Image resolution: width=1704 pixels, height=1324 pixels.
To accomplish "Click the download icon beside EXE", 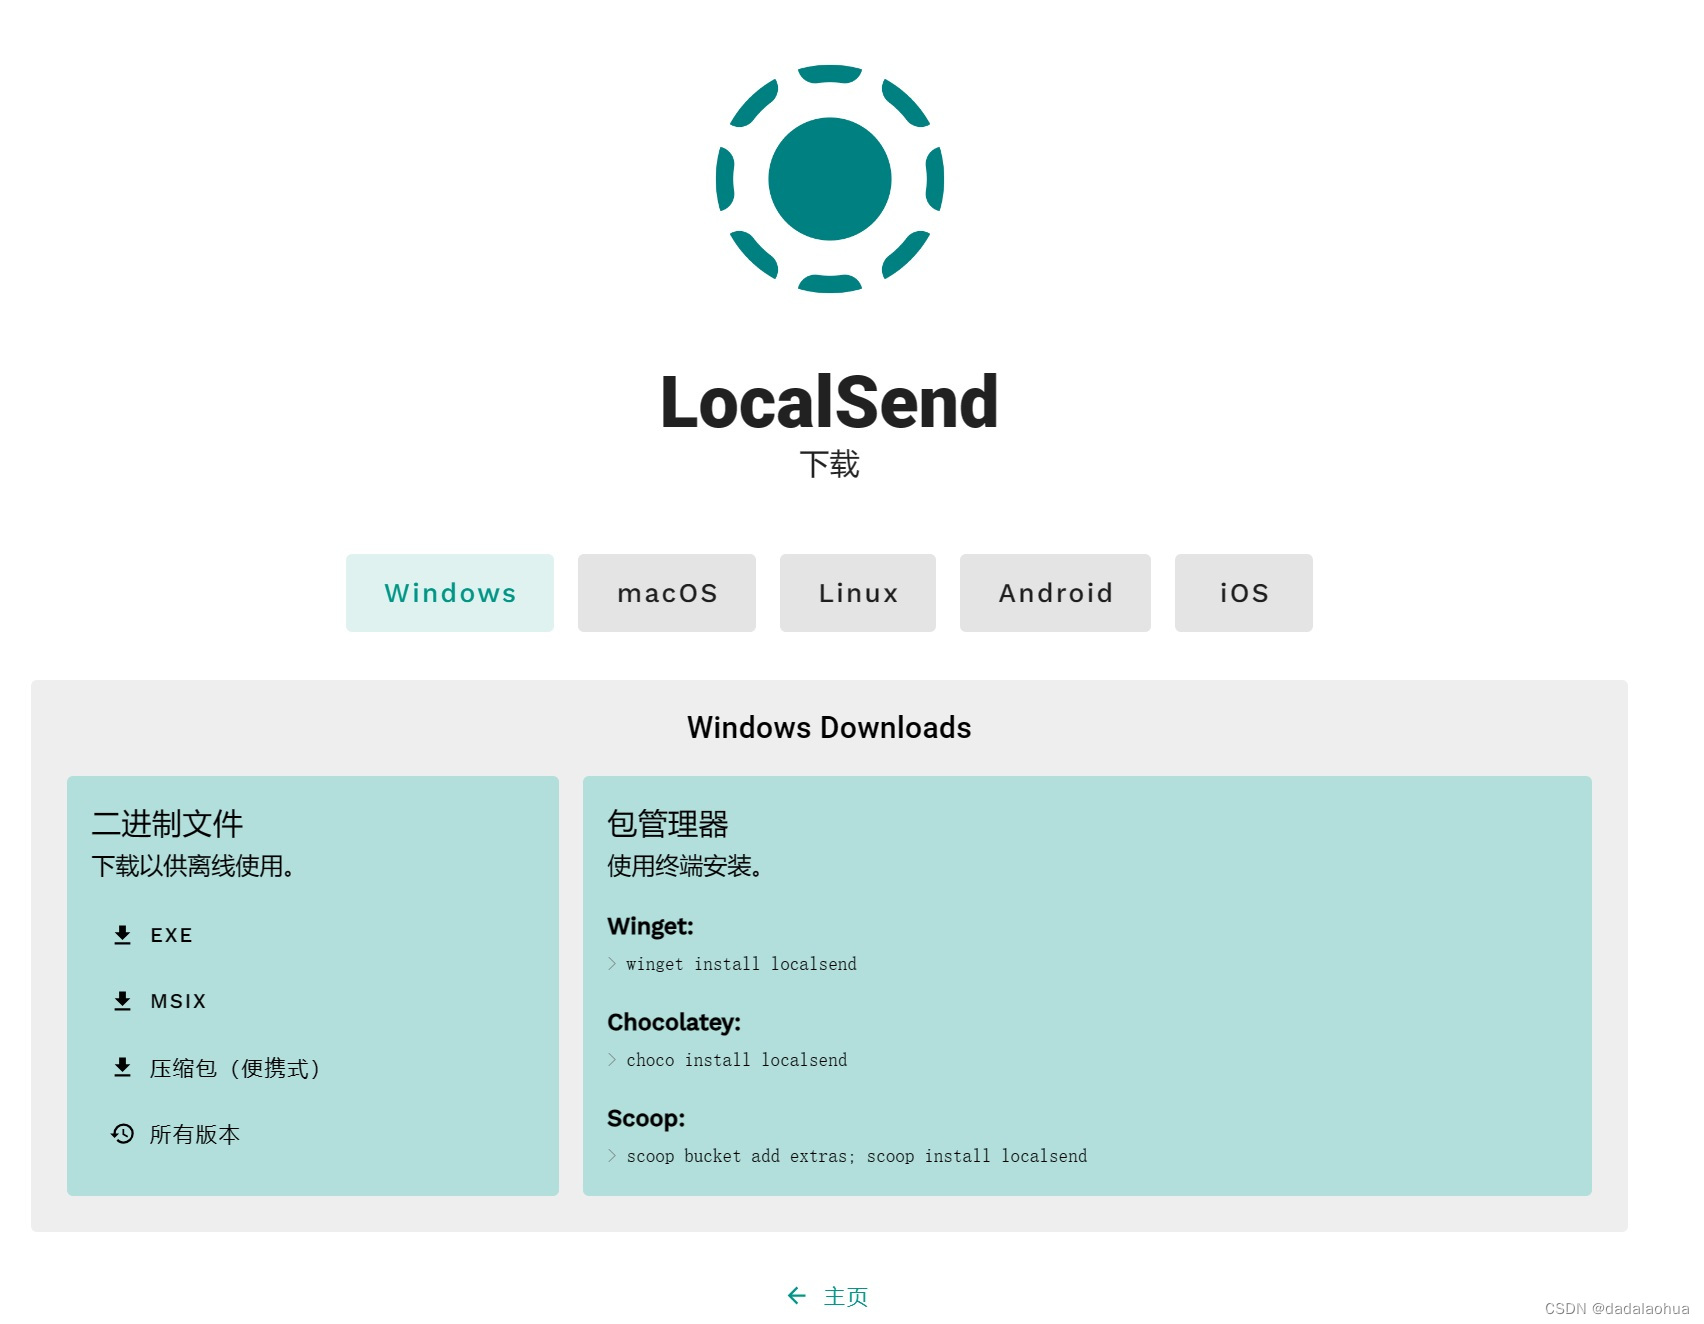I will (x=122, y=935).
